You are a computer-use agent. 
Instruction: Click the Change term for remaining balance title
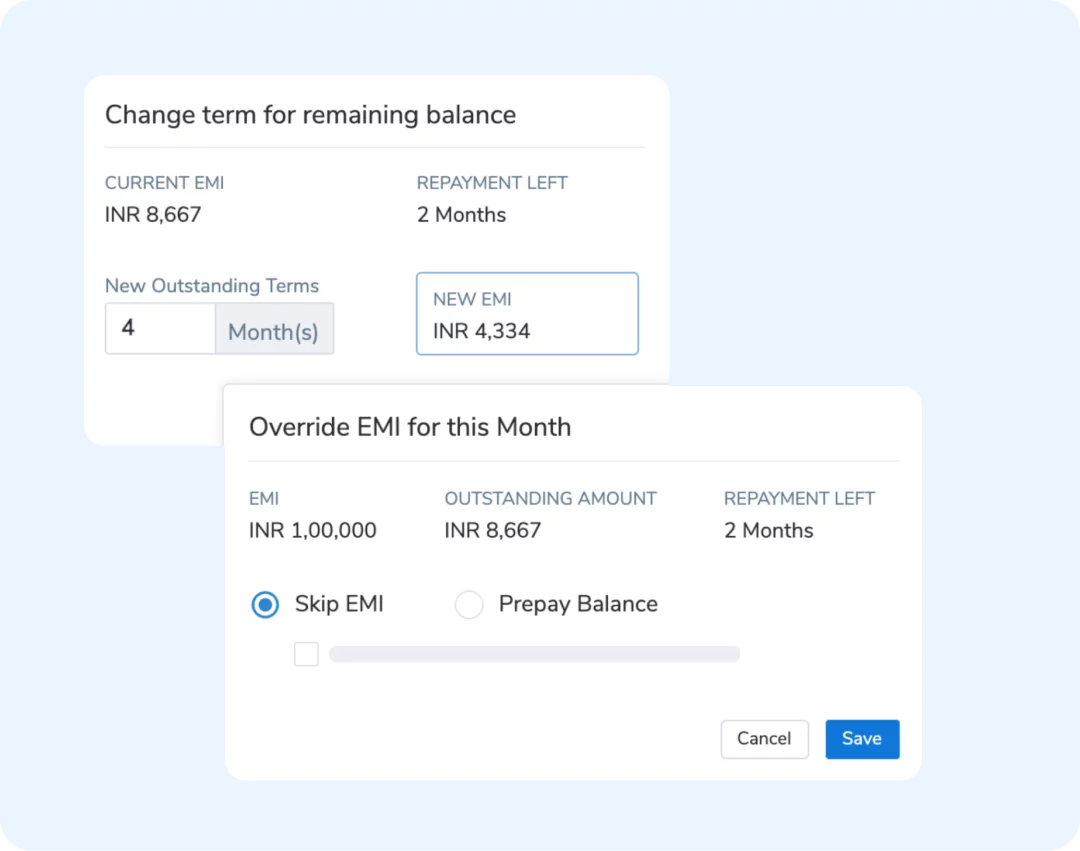pyautogui.click(x=310, y=114)
